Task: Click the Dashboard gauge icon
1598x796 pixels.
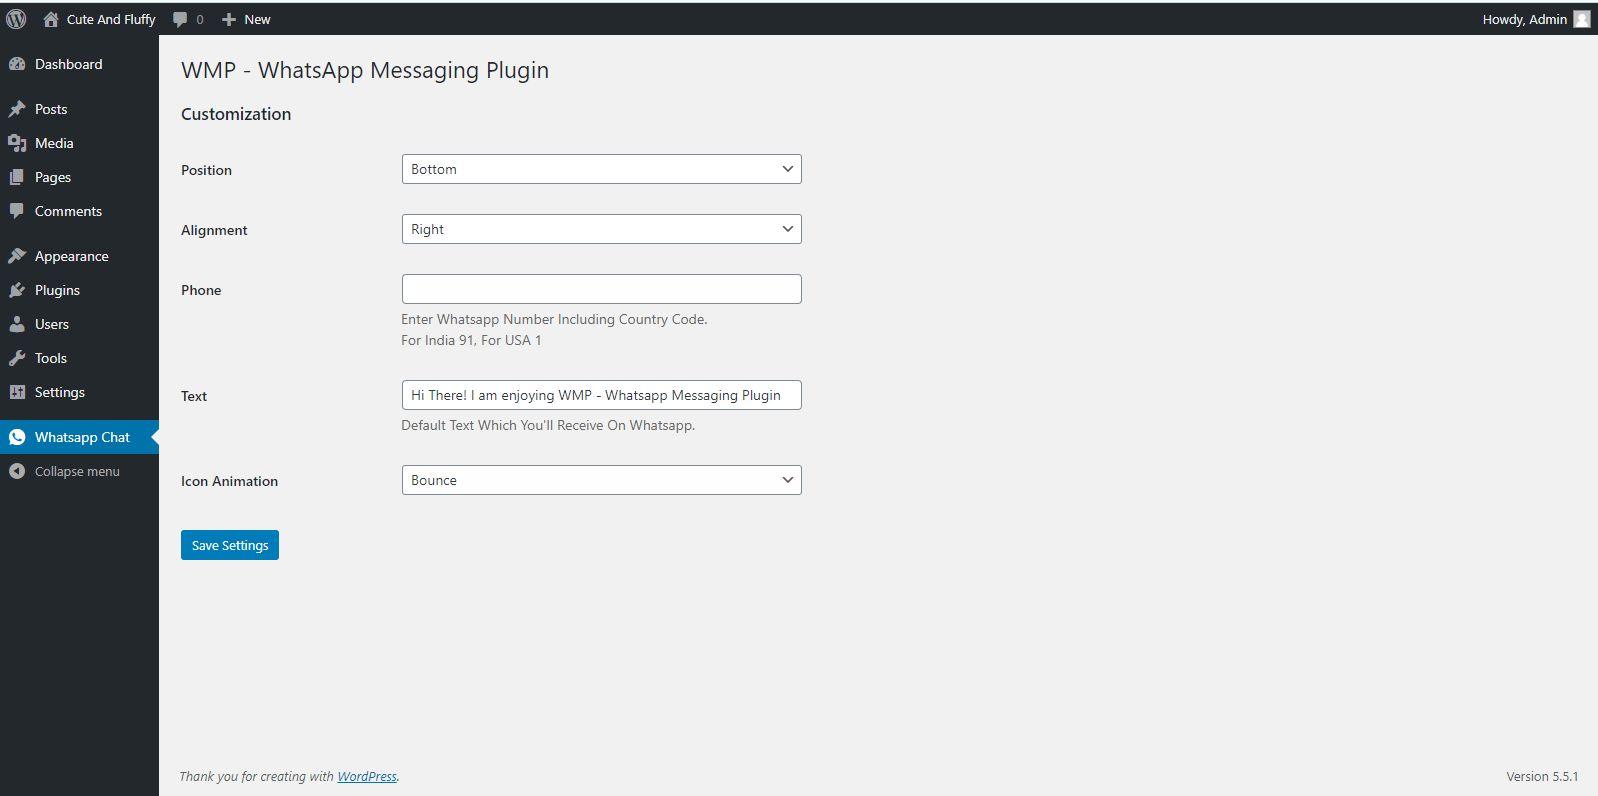Action: coord(17,64)
